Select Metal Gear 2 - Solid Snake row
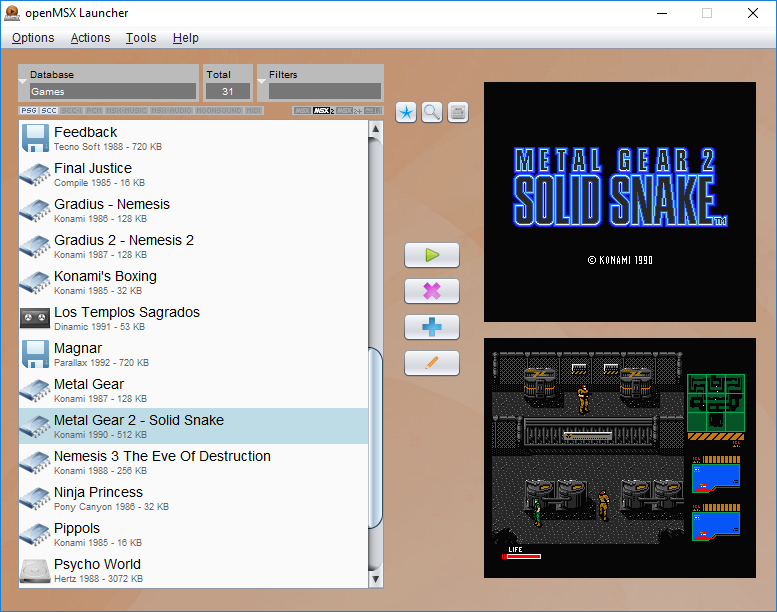 point(193,426)
